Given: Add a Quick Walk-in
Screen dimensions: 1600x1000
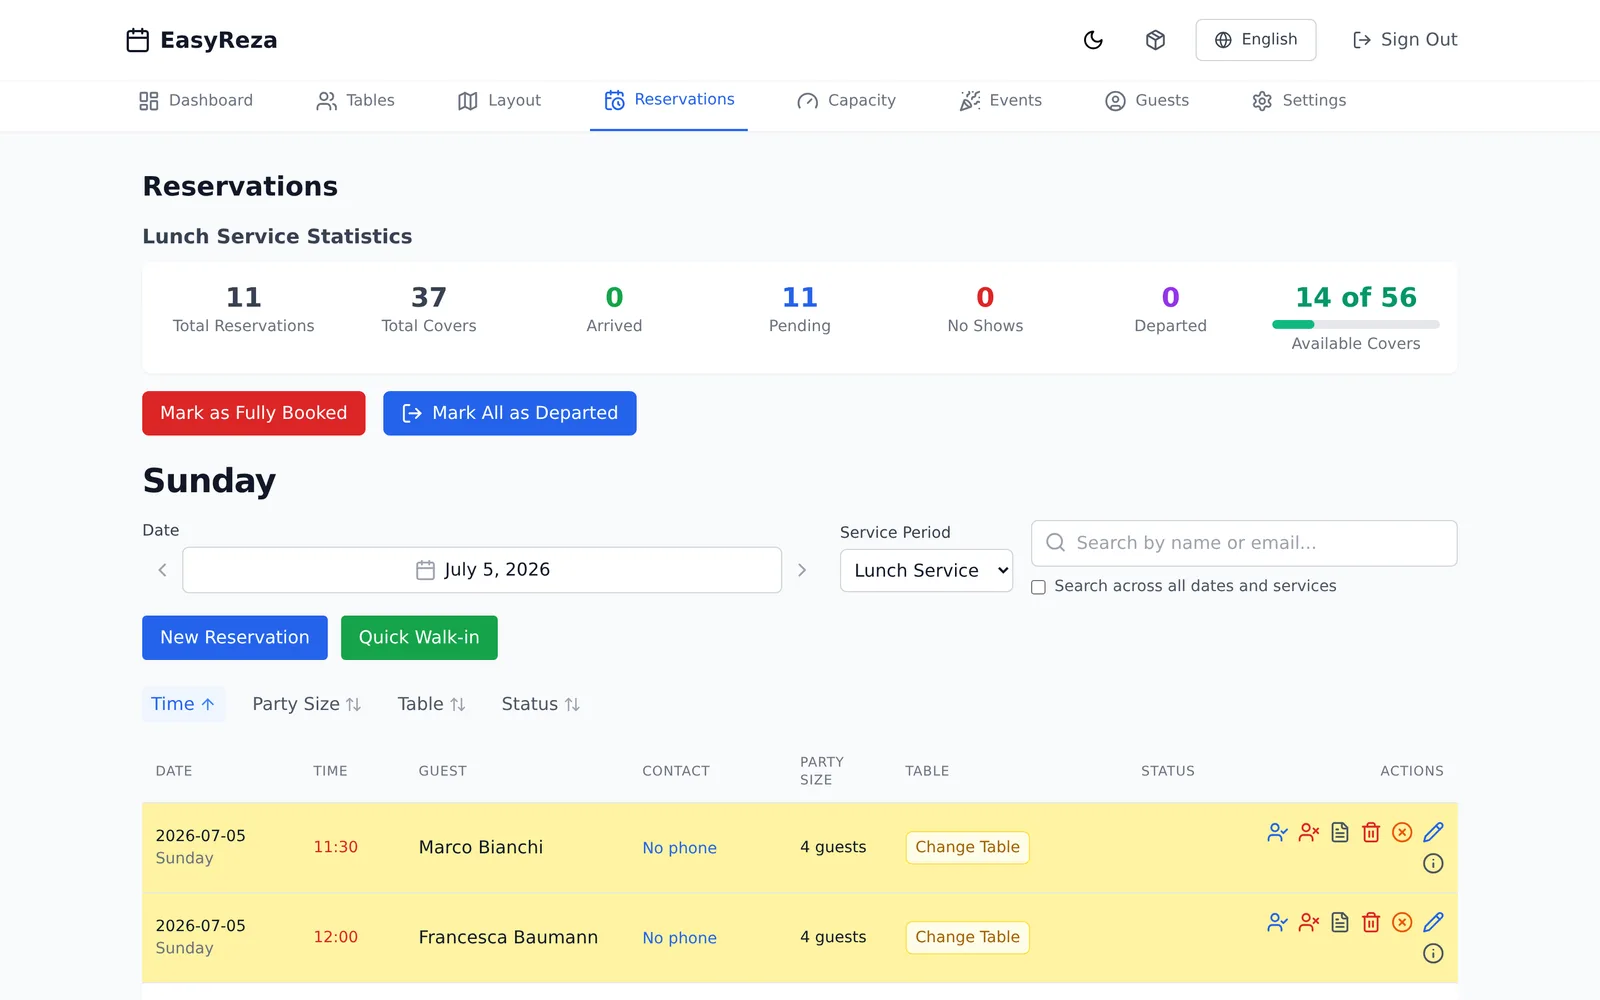Looking at the screenshot, I should pos(419,637).
